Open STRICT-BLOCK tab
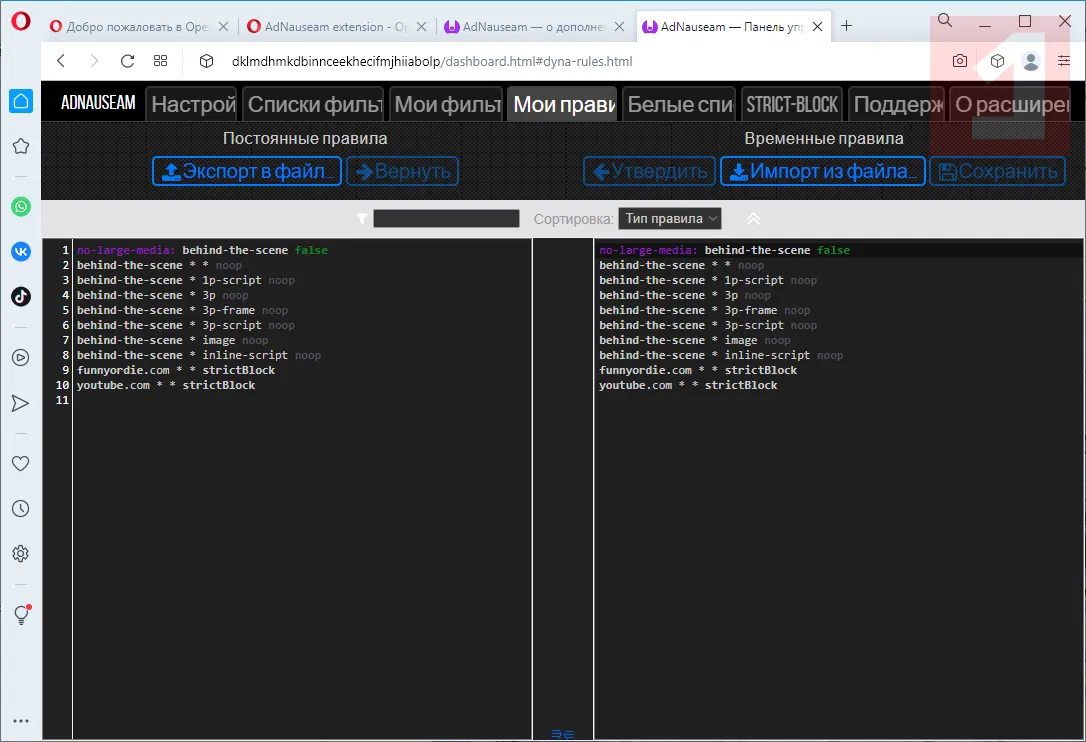The width and height of the screenshot is (1086, 742). (x=792, y=104)
